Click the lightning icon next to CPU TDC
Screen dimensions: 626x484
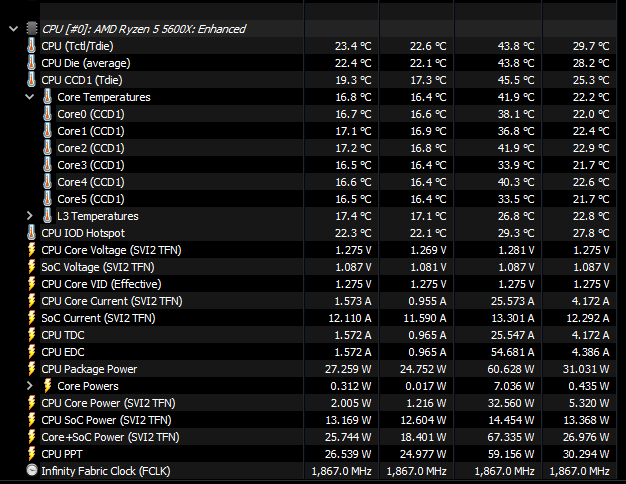point(31,335)
